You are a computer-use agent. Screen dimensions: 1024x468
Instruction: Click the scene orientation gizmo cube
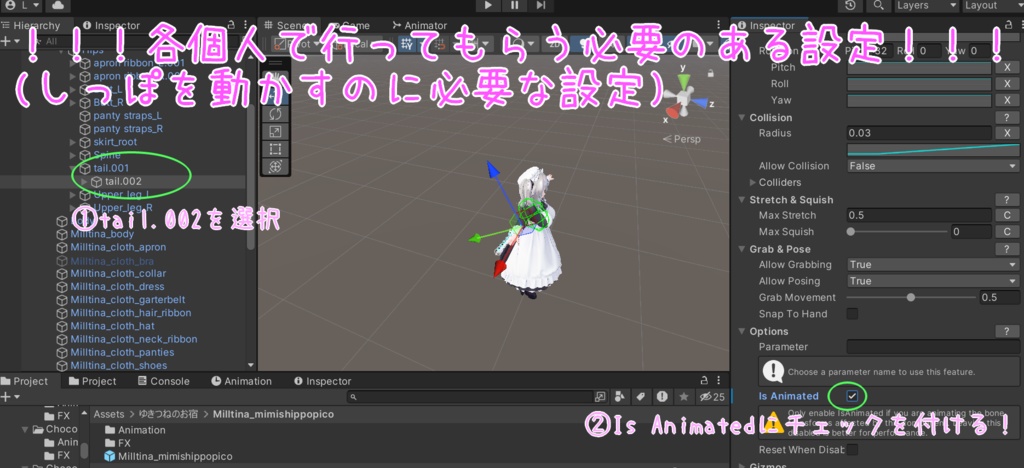[684, 98]
